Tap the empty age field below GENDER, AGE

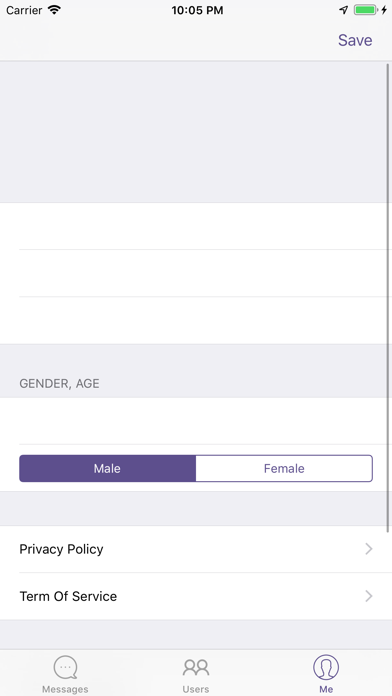click(196, 421)
